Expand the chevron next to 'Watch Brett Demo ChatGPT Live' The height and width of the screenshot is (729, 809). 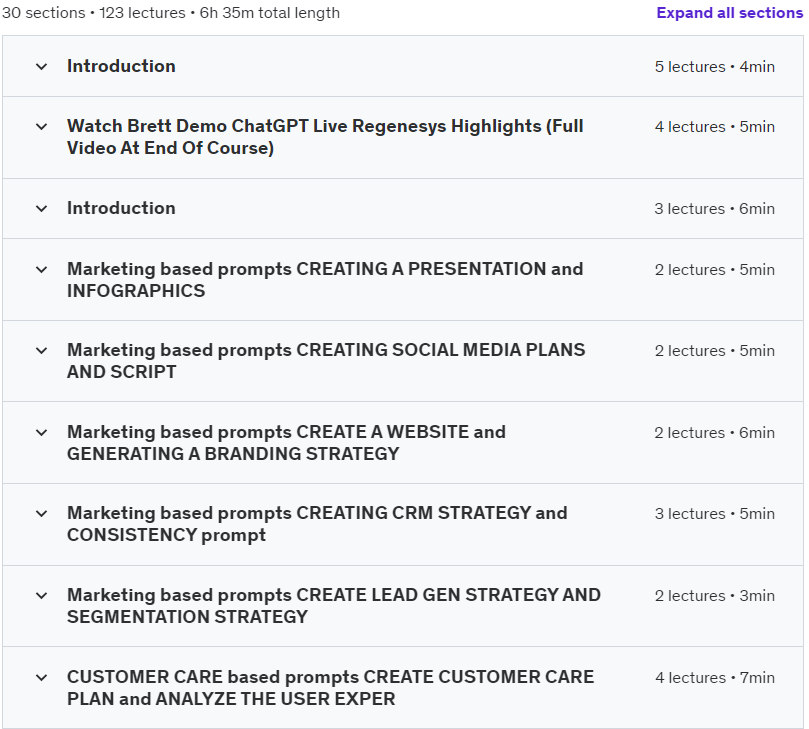(x=42, y=126)
